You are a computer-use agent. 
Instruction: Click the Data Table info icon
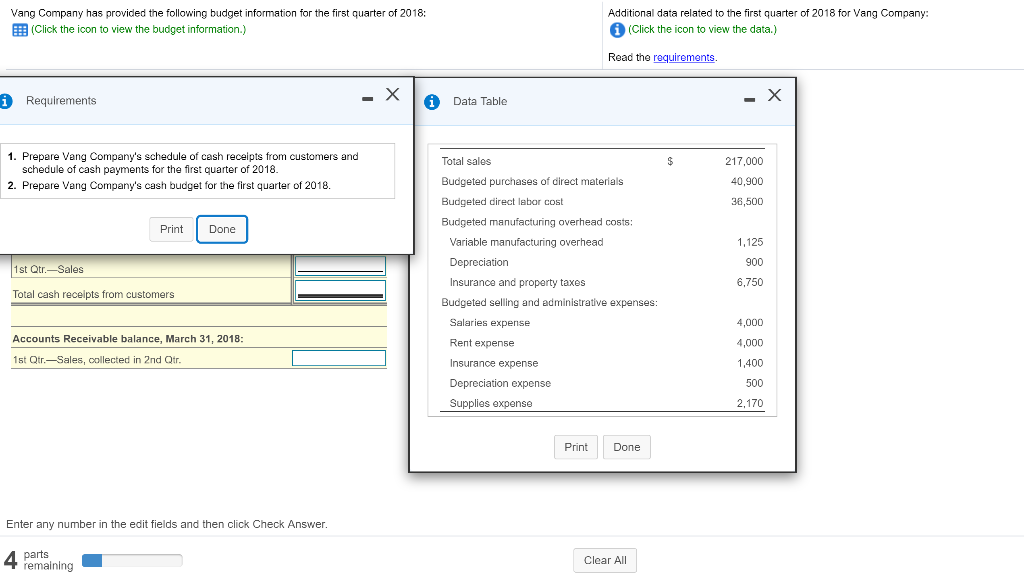point(432,101)
